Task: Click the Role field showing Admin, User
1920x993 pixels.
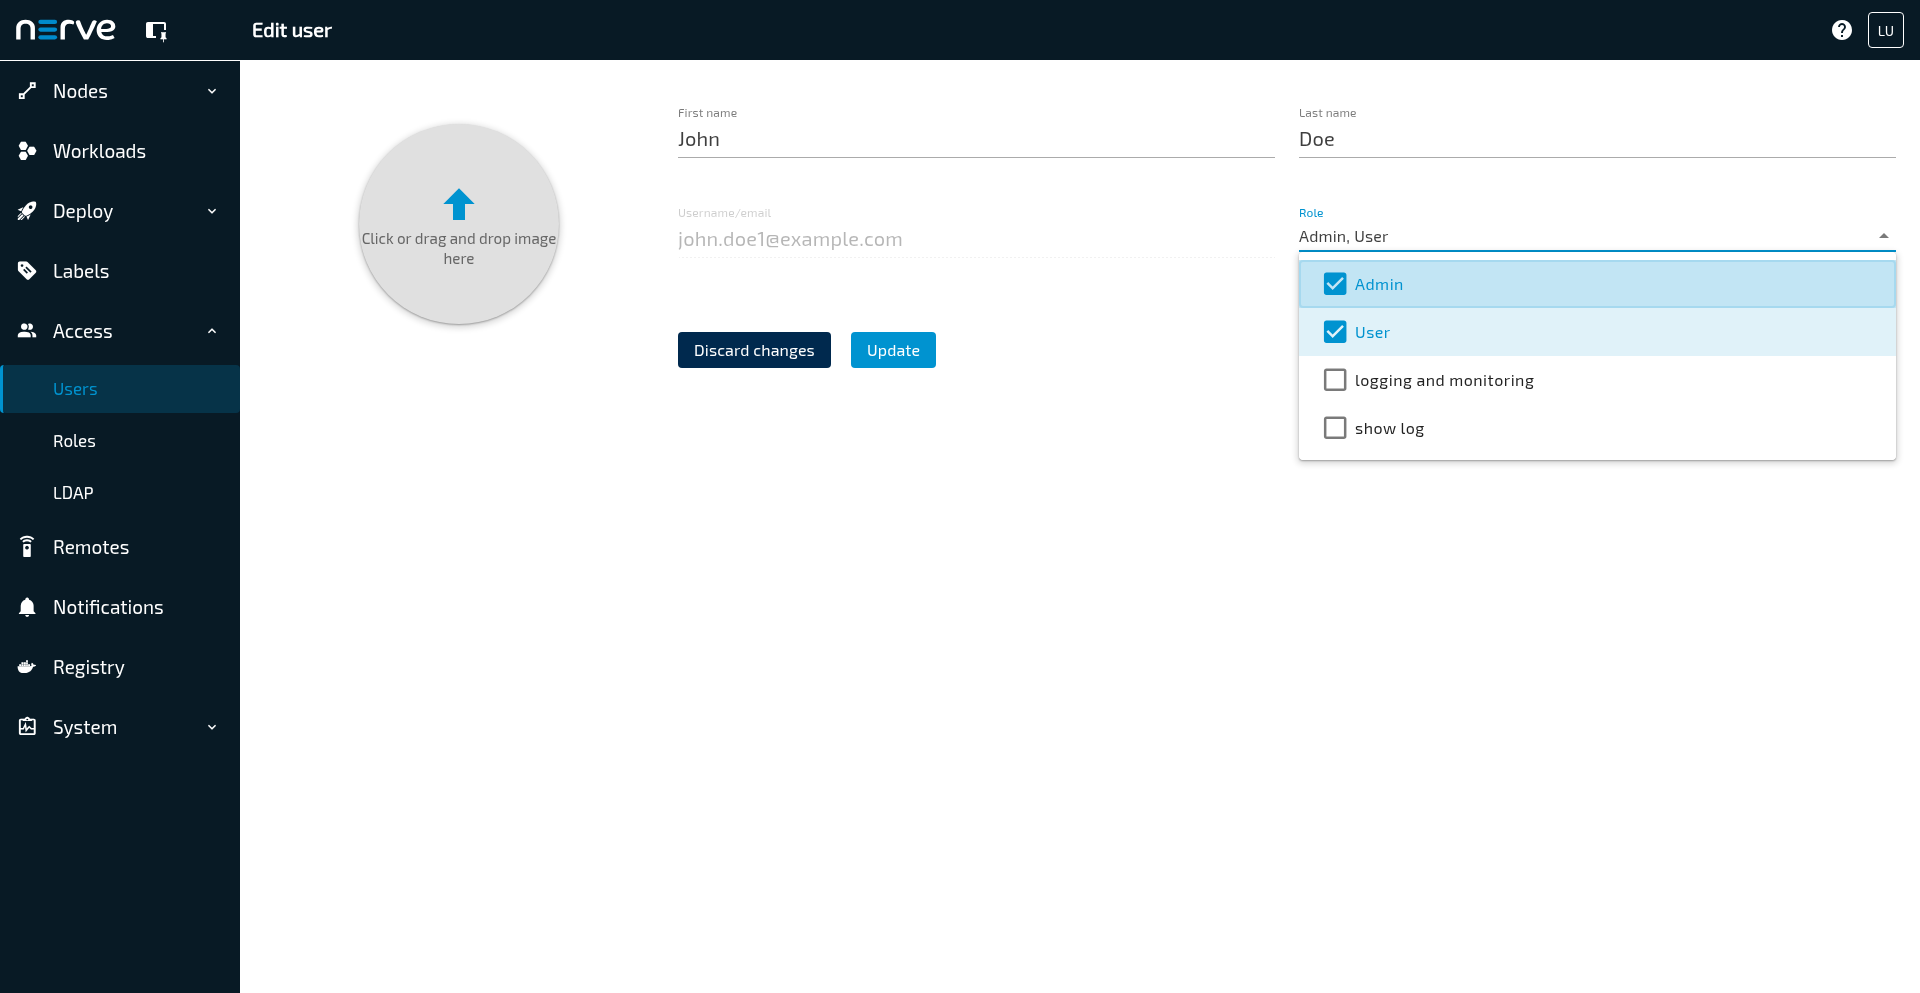Action: [x=1597, y=237]
